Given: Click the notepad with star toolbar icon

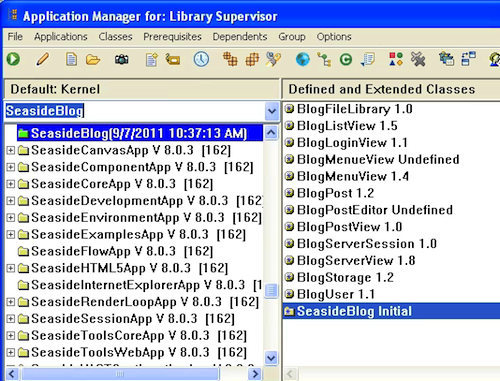Looking at the screenshot, I should click(152, 60).
